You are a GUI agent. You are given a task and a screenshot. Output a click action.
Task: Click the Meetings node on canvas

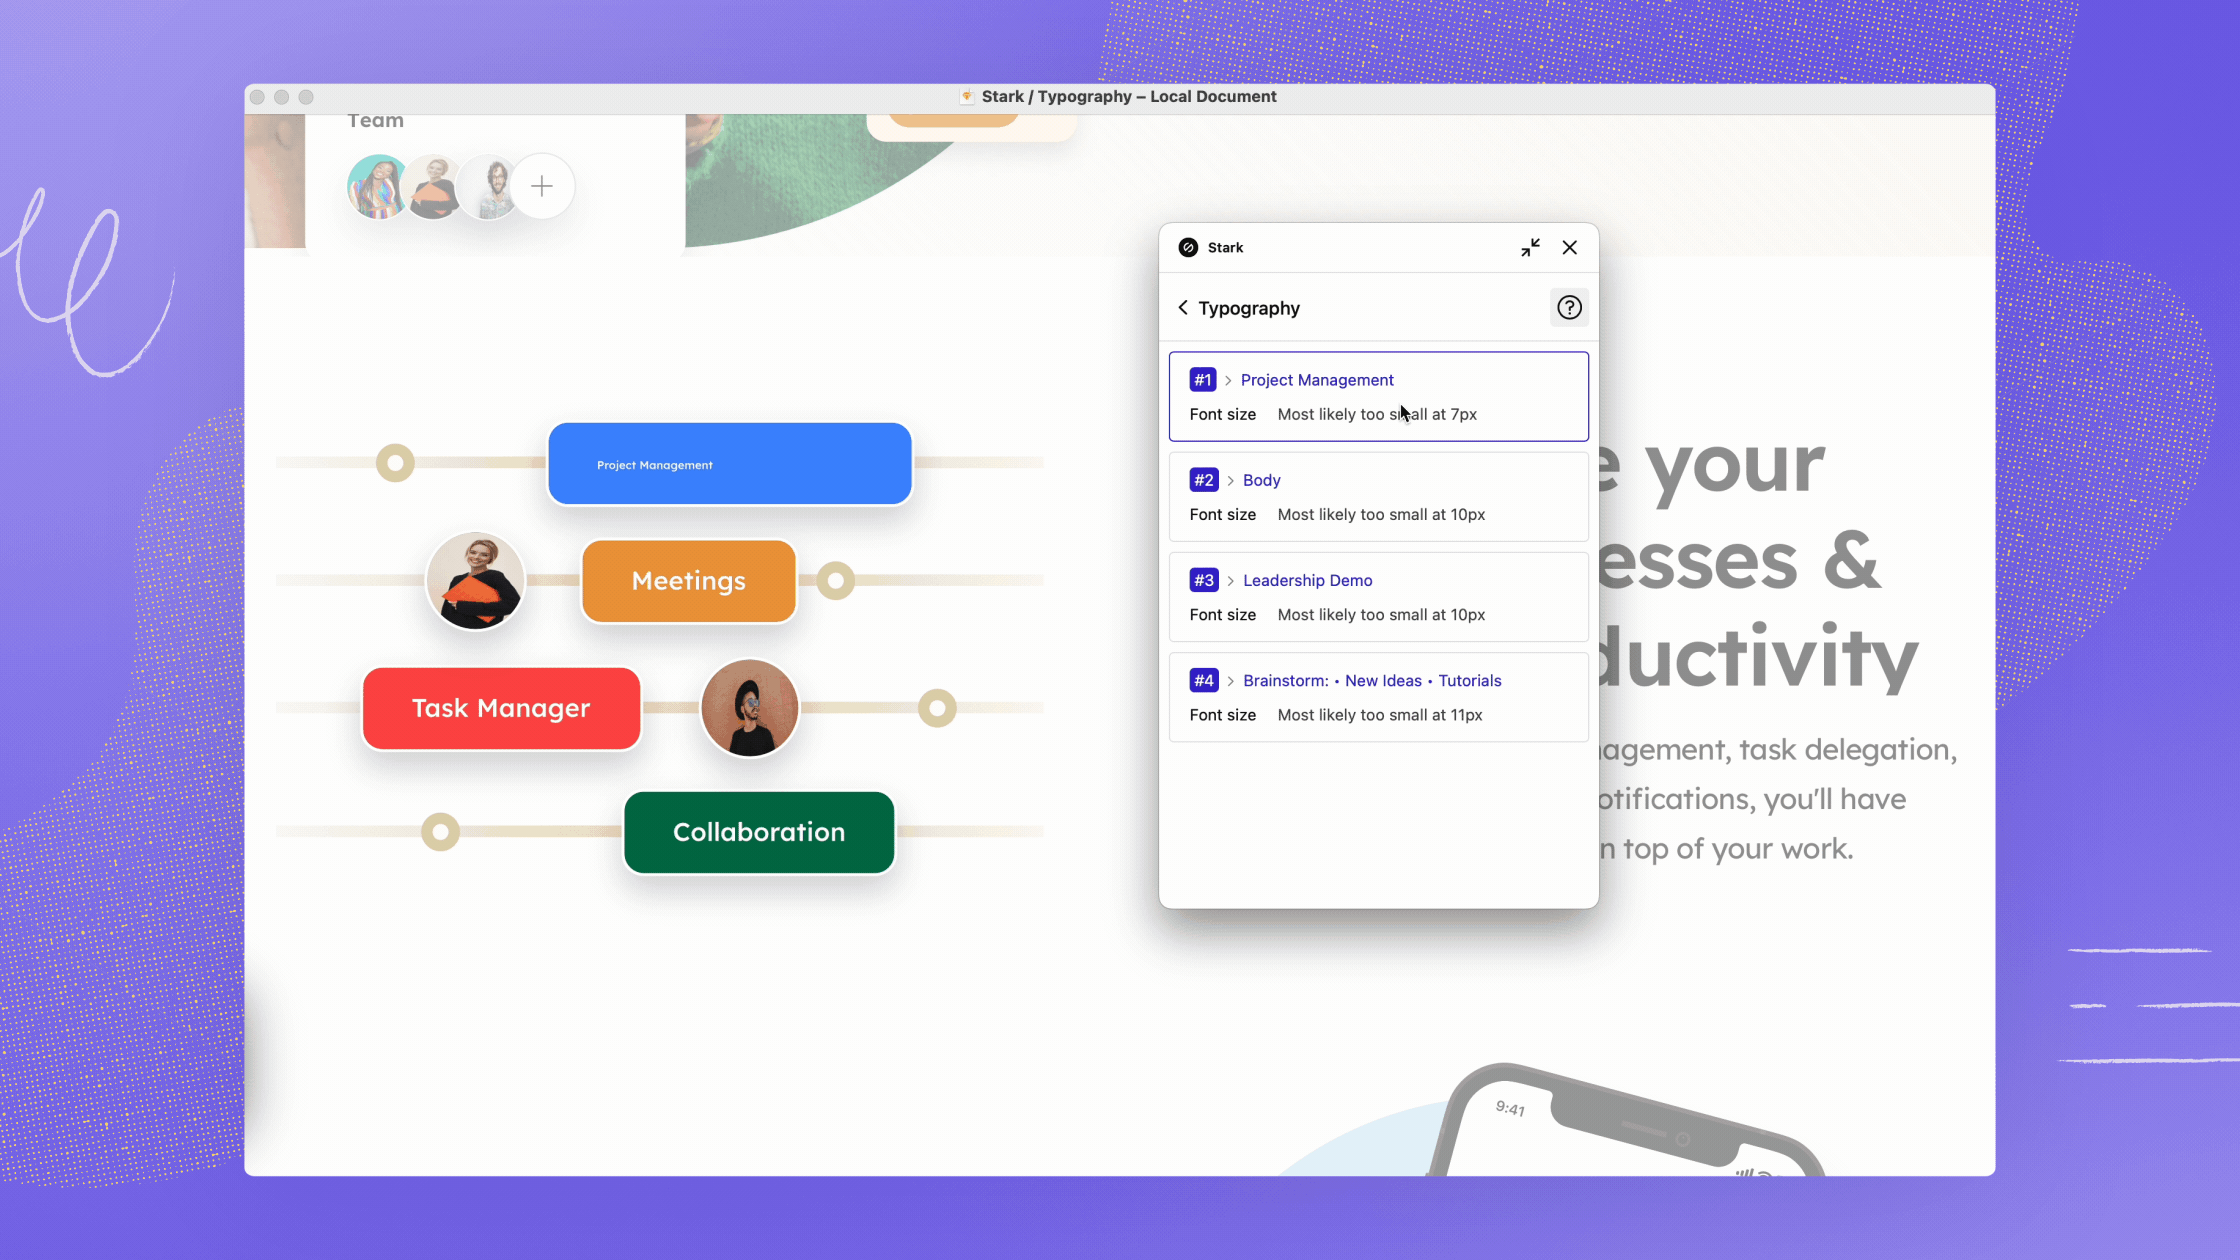[688, 580]
